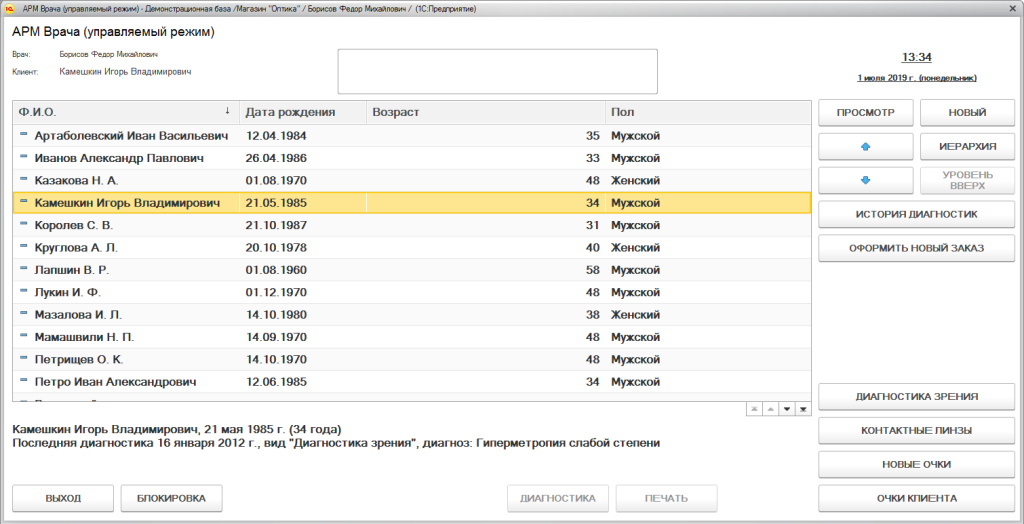
Task: Click the date link 1 июля 2019
Action: click(x=916, y=78)
